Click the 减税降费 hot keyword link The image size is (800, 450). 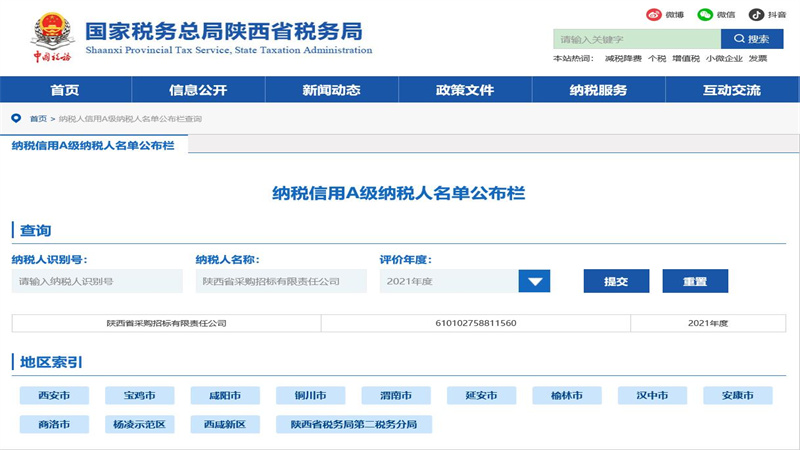(623, 59)
